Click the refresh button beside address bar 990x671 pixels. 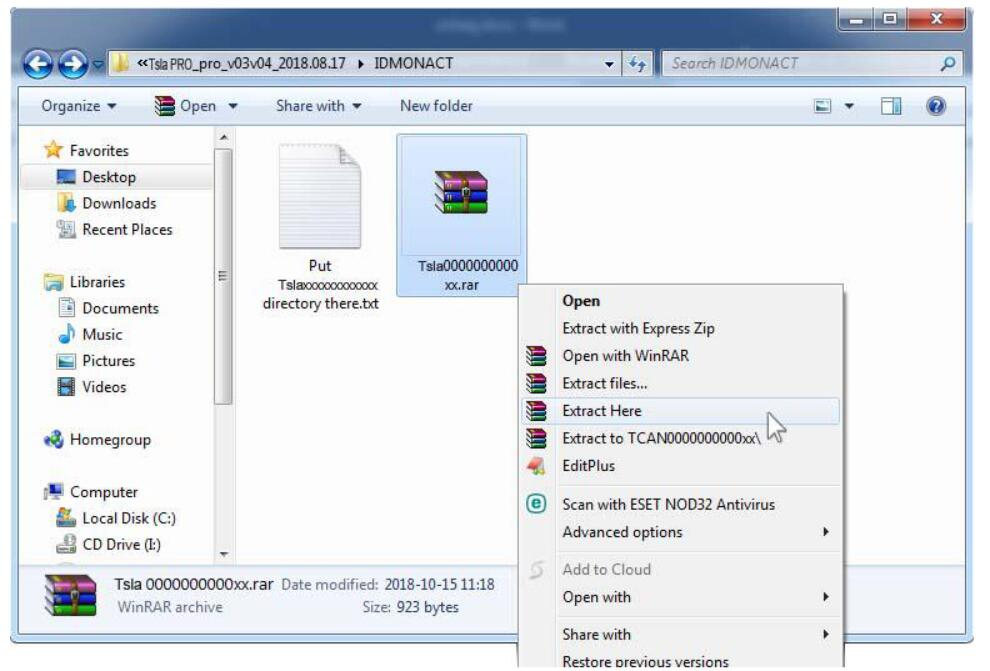(637, 64)
